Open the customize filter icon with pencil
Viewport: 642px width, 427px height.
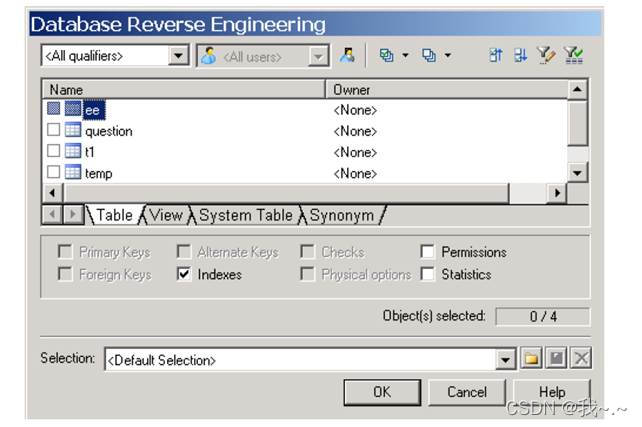click(546, 55)
